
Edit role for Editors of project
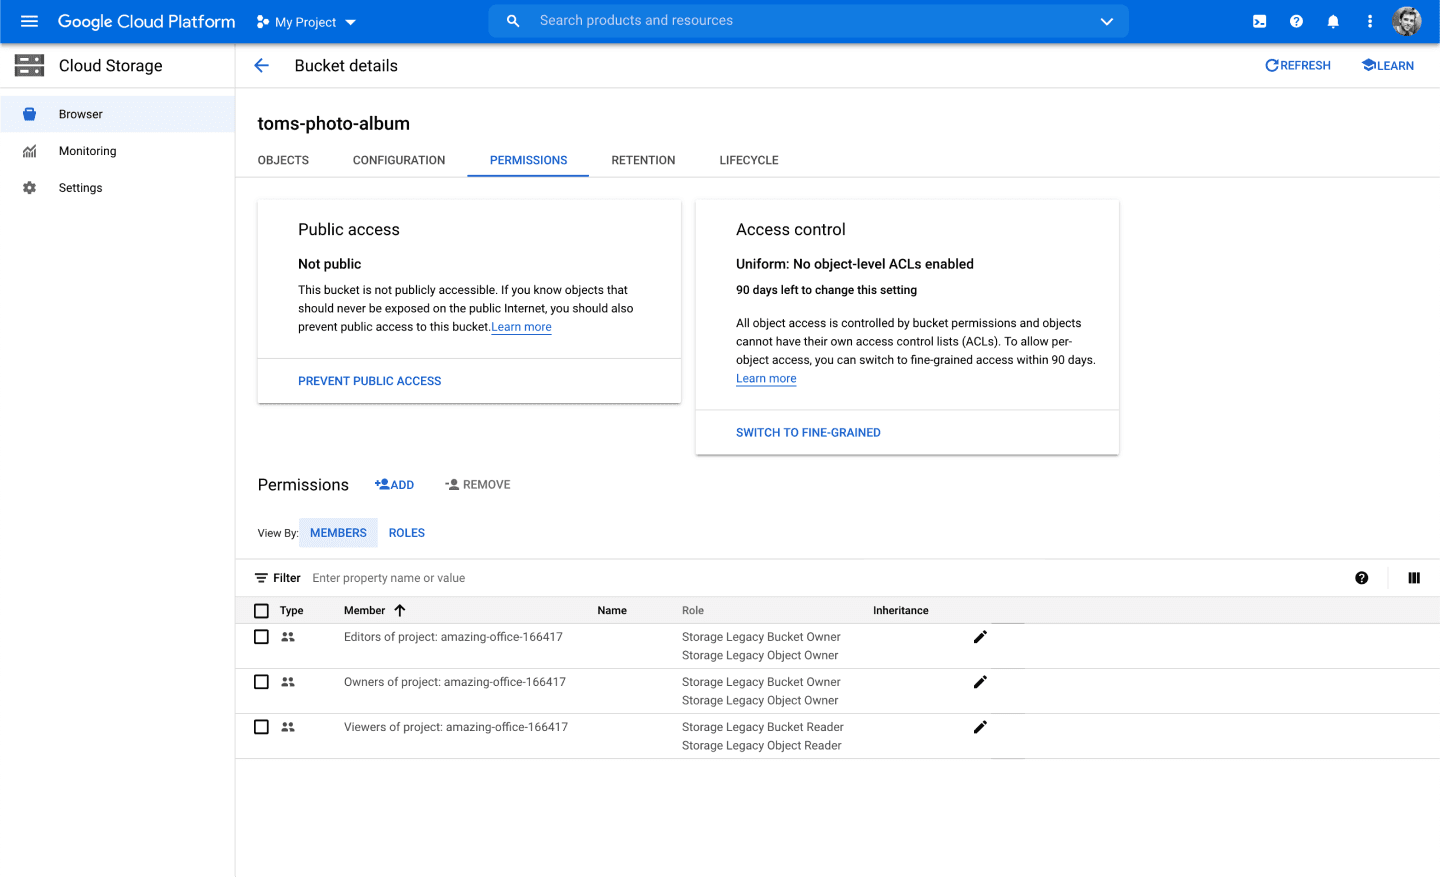[x=980, y=636]
